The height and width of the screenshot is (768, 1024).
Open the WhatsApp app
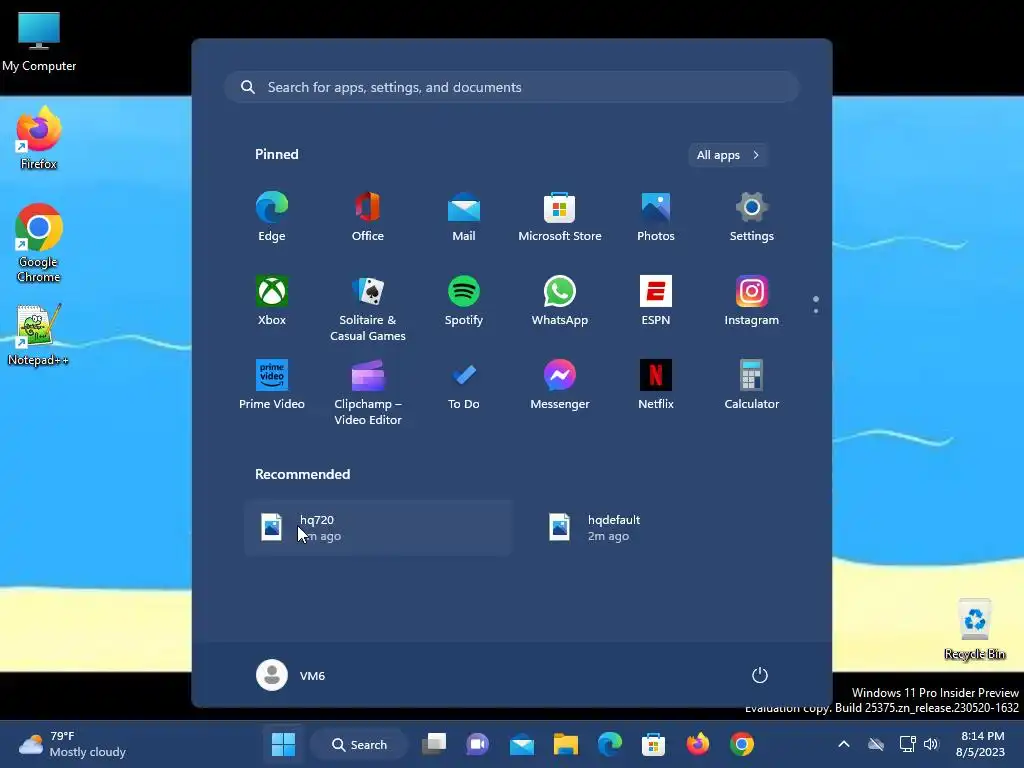click(560, 300)
